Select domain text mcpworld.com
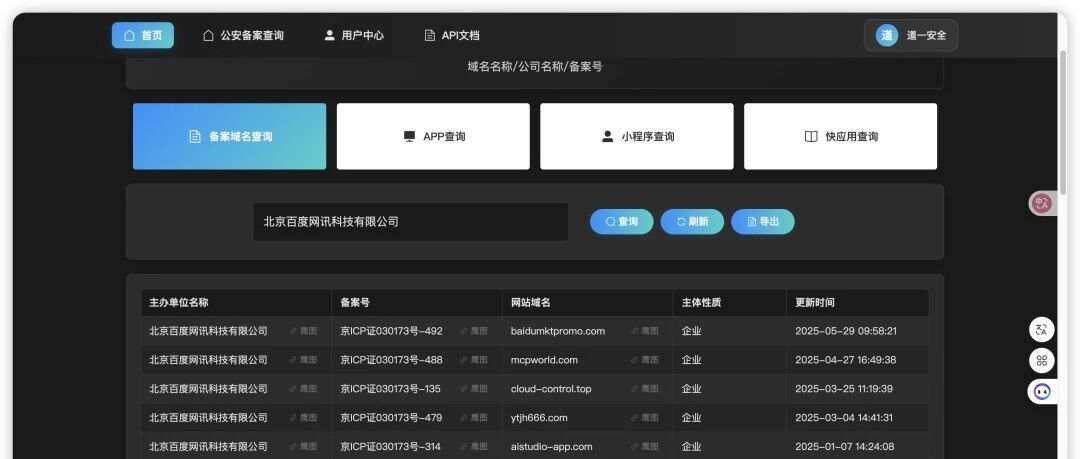Viewport: 1080px width, 459px height. (x=544, y=360)
